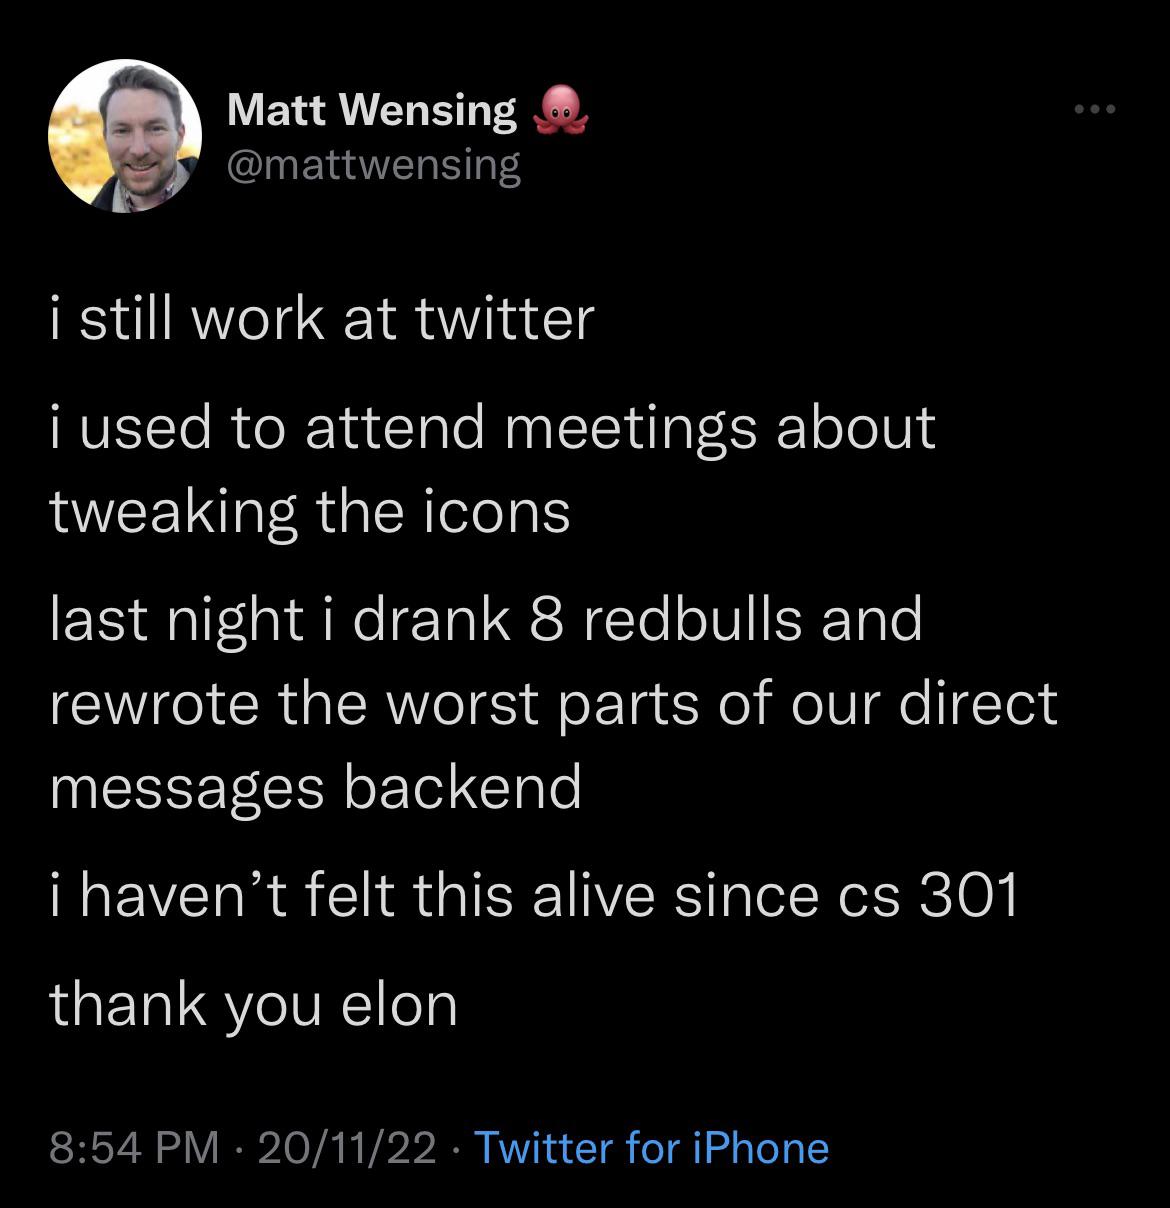Screen dimensions: 1170x1208
Task: Click the word "redbulls" in the tweet
Action: 689,620
